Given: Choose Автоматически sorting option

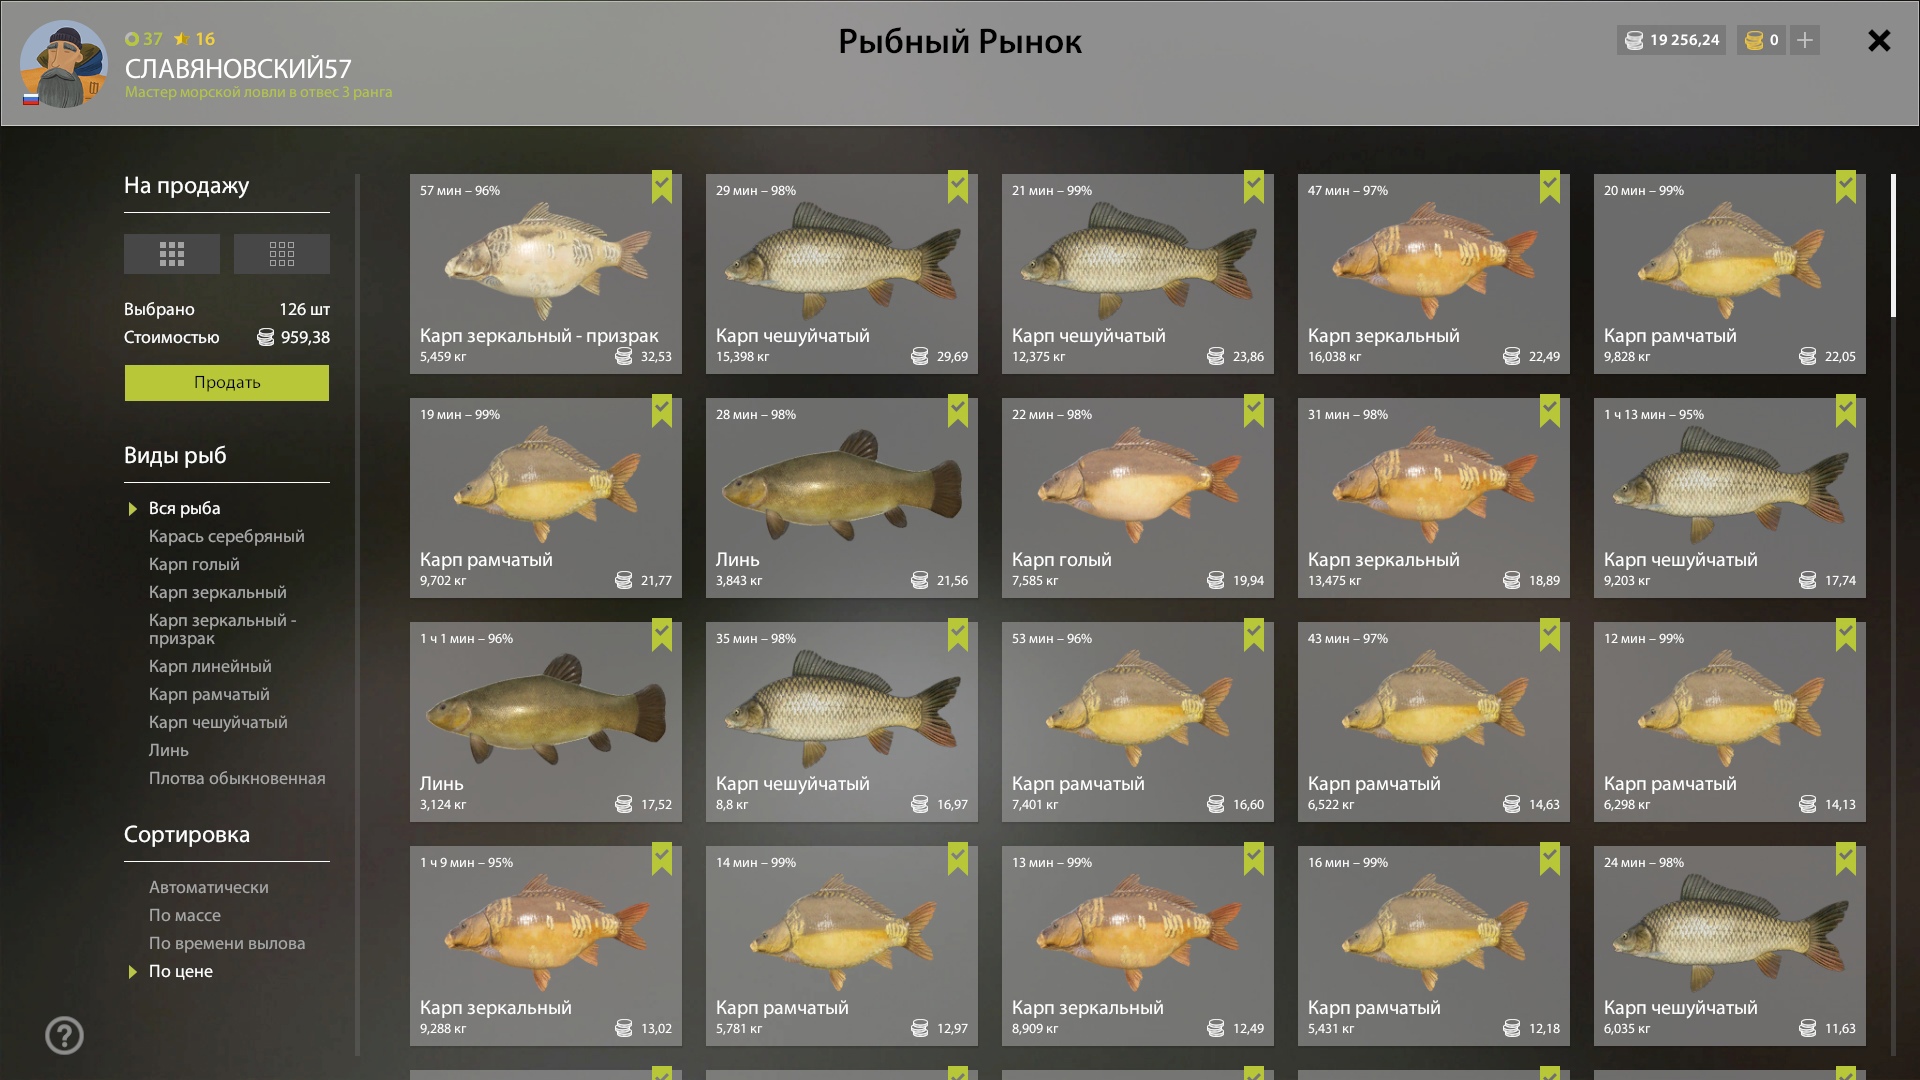Looking at the screenshot, I should tap(208, 887).
